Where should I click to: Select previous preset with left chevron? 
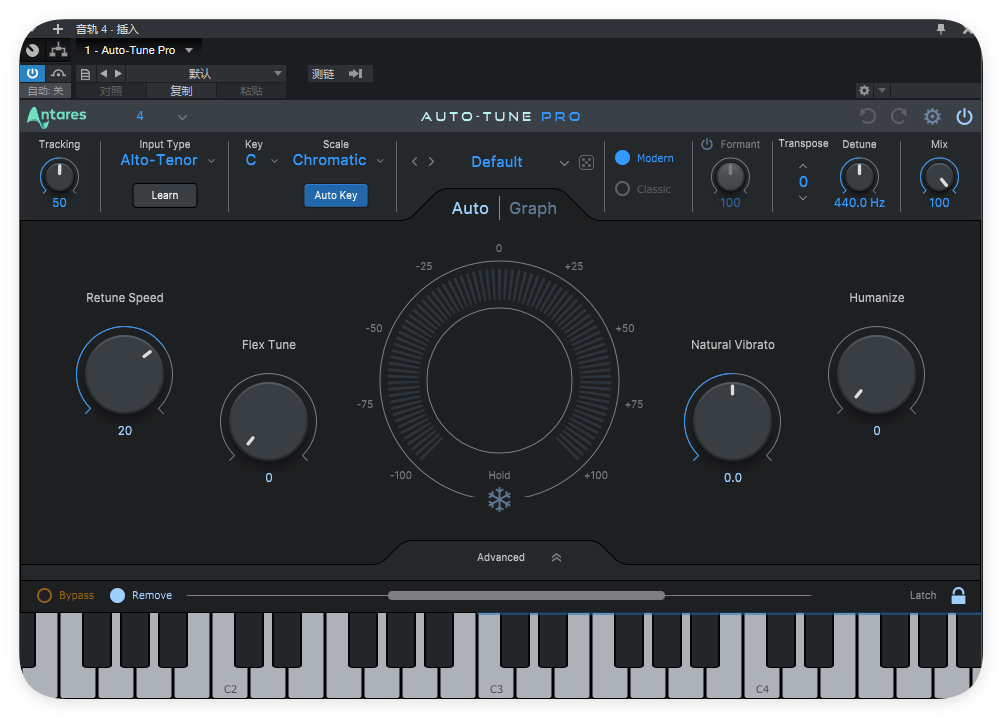415,162
